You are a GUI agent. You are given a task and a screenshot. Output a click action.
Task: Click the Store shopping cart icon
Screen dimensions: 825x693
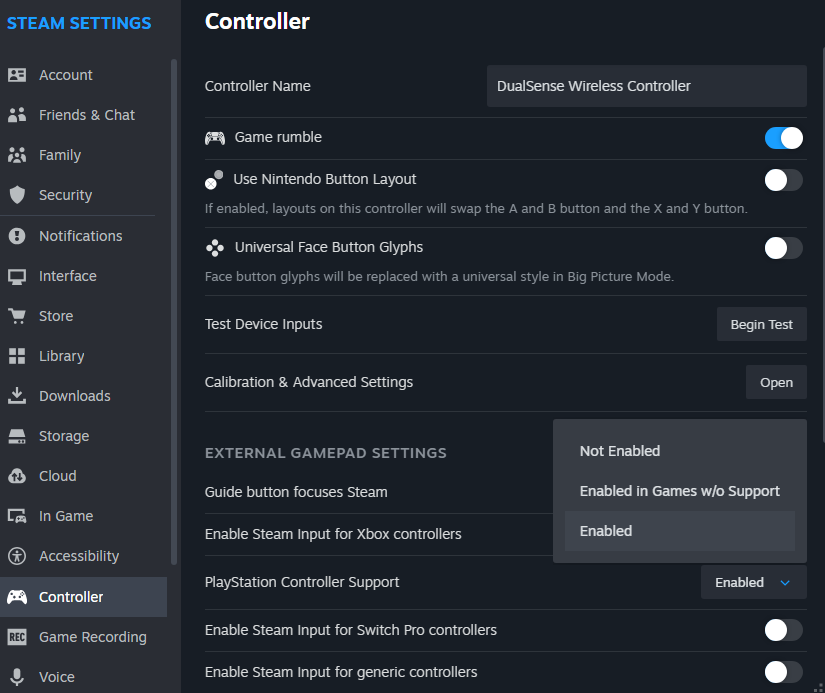(17, 316)
